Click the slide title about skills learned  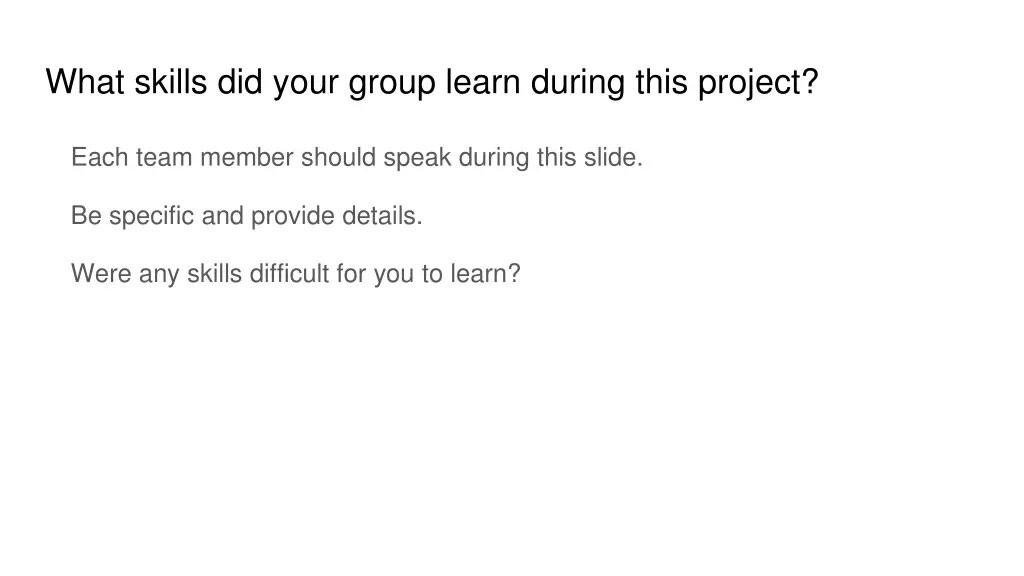click(x=432, y=82)
